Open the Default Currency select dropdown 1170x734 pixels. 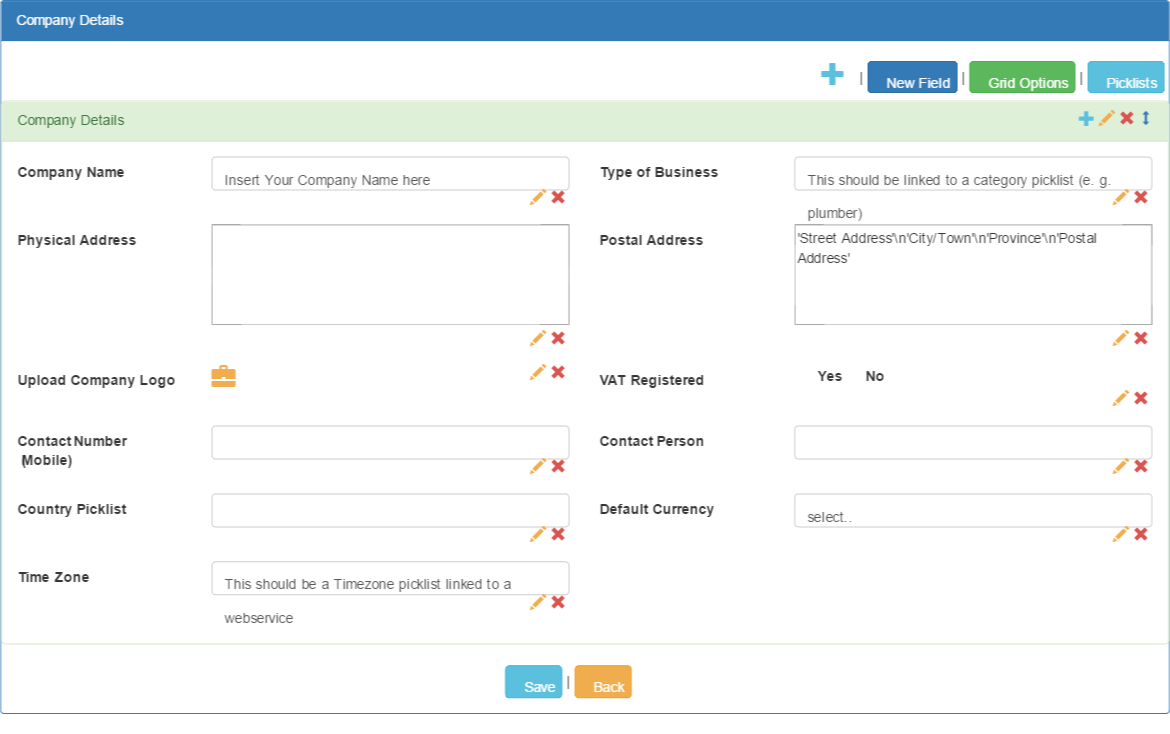[973, 510]
